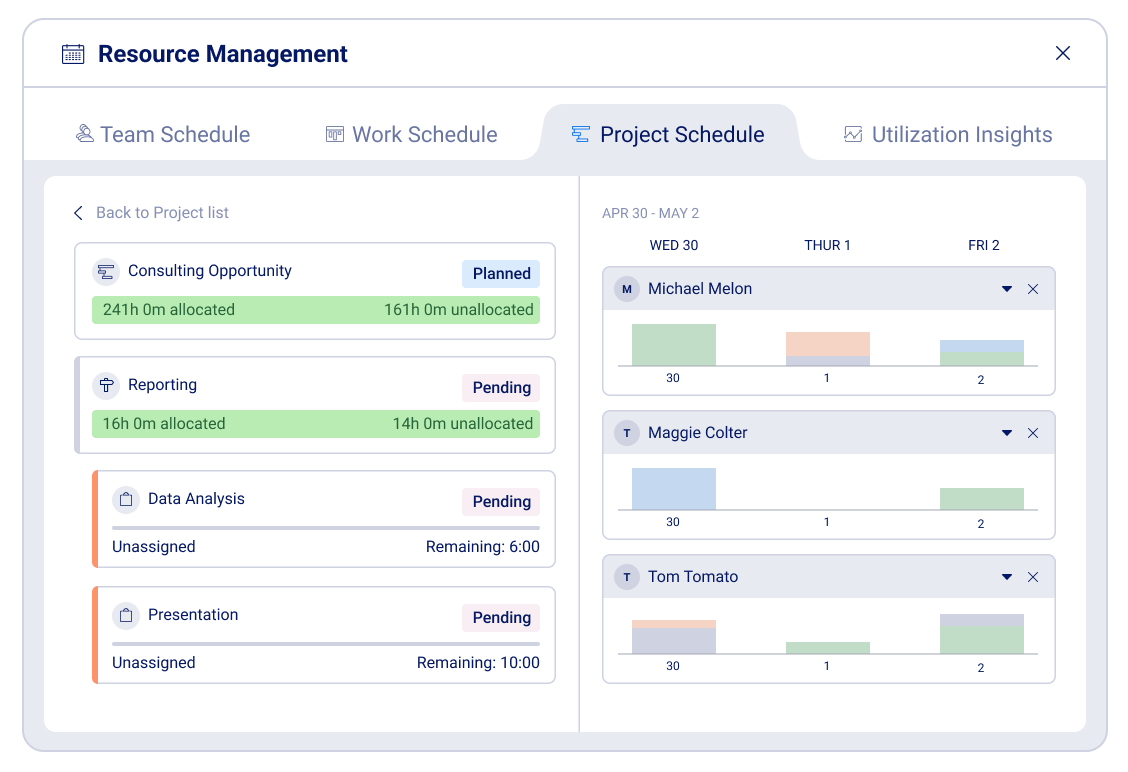1128x772 pixels.
Task: Click the Reporting allocation progress bar
Action: [316, 423]
